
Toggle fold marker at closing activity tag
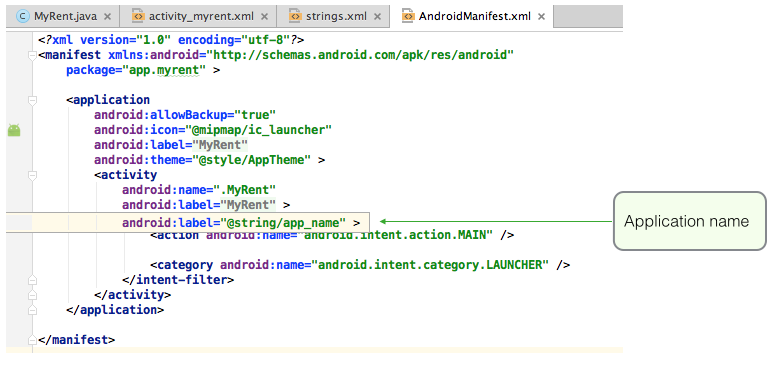(32, 295)
